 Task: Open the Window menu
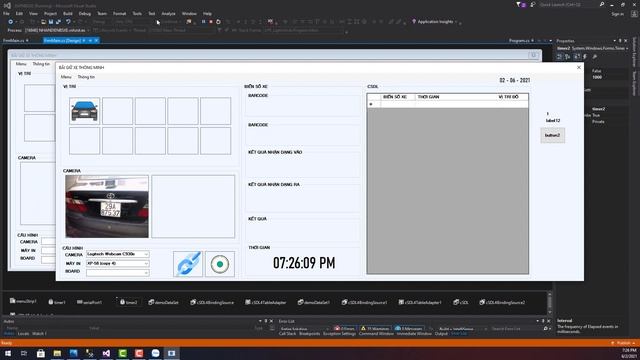tap(189, 13)
